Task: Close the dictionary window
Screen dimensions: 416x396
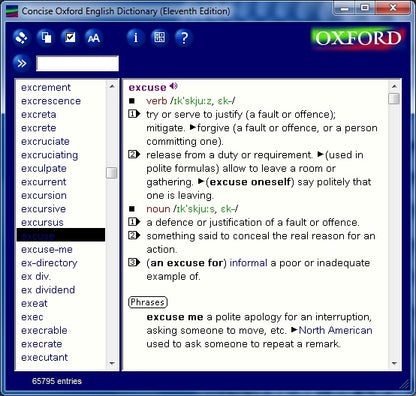Action: (393, 8)
